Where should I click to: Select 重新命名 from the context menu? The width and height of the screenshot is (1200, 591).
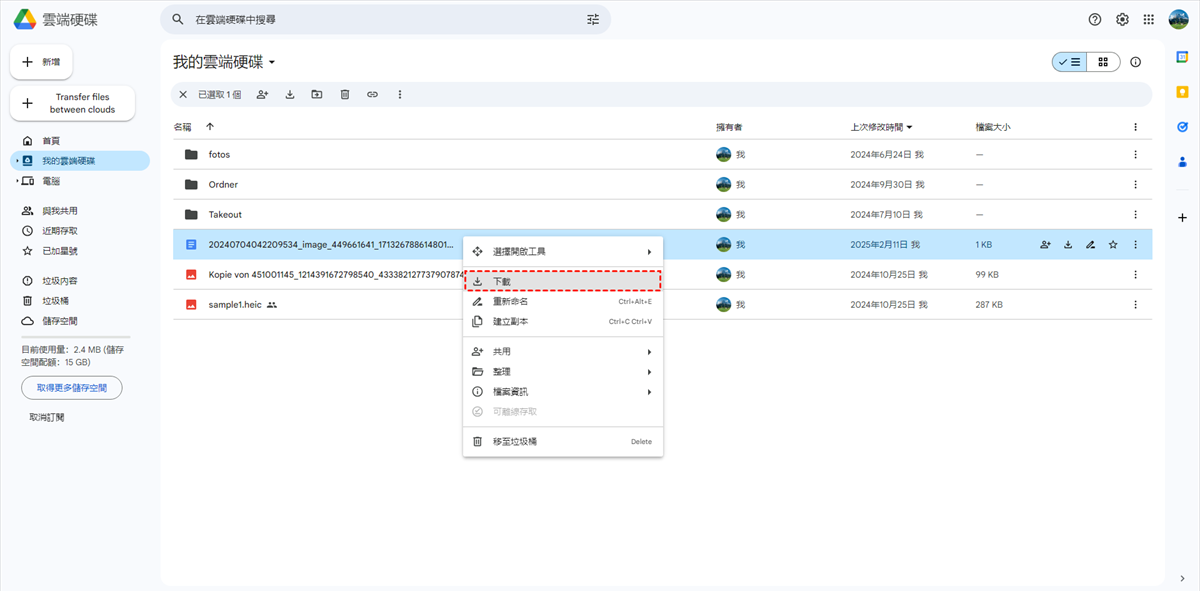[510, 301]
